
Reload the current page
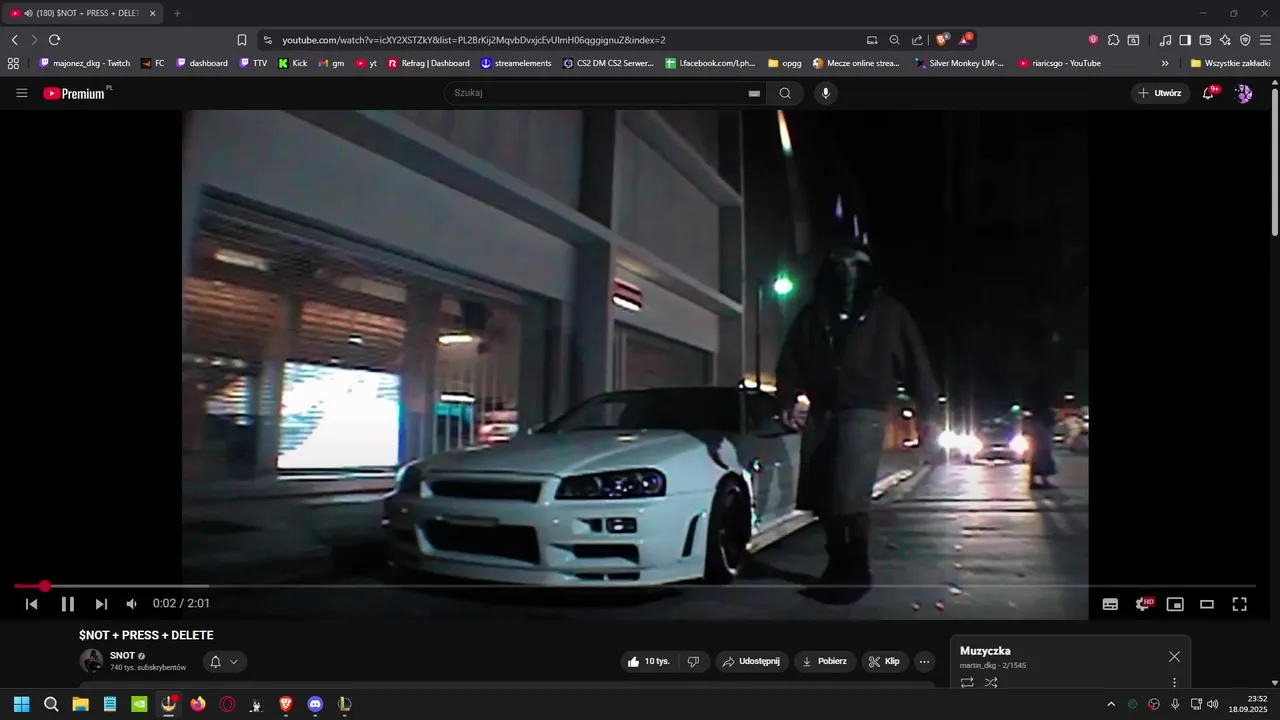pos(54,40)
